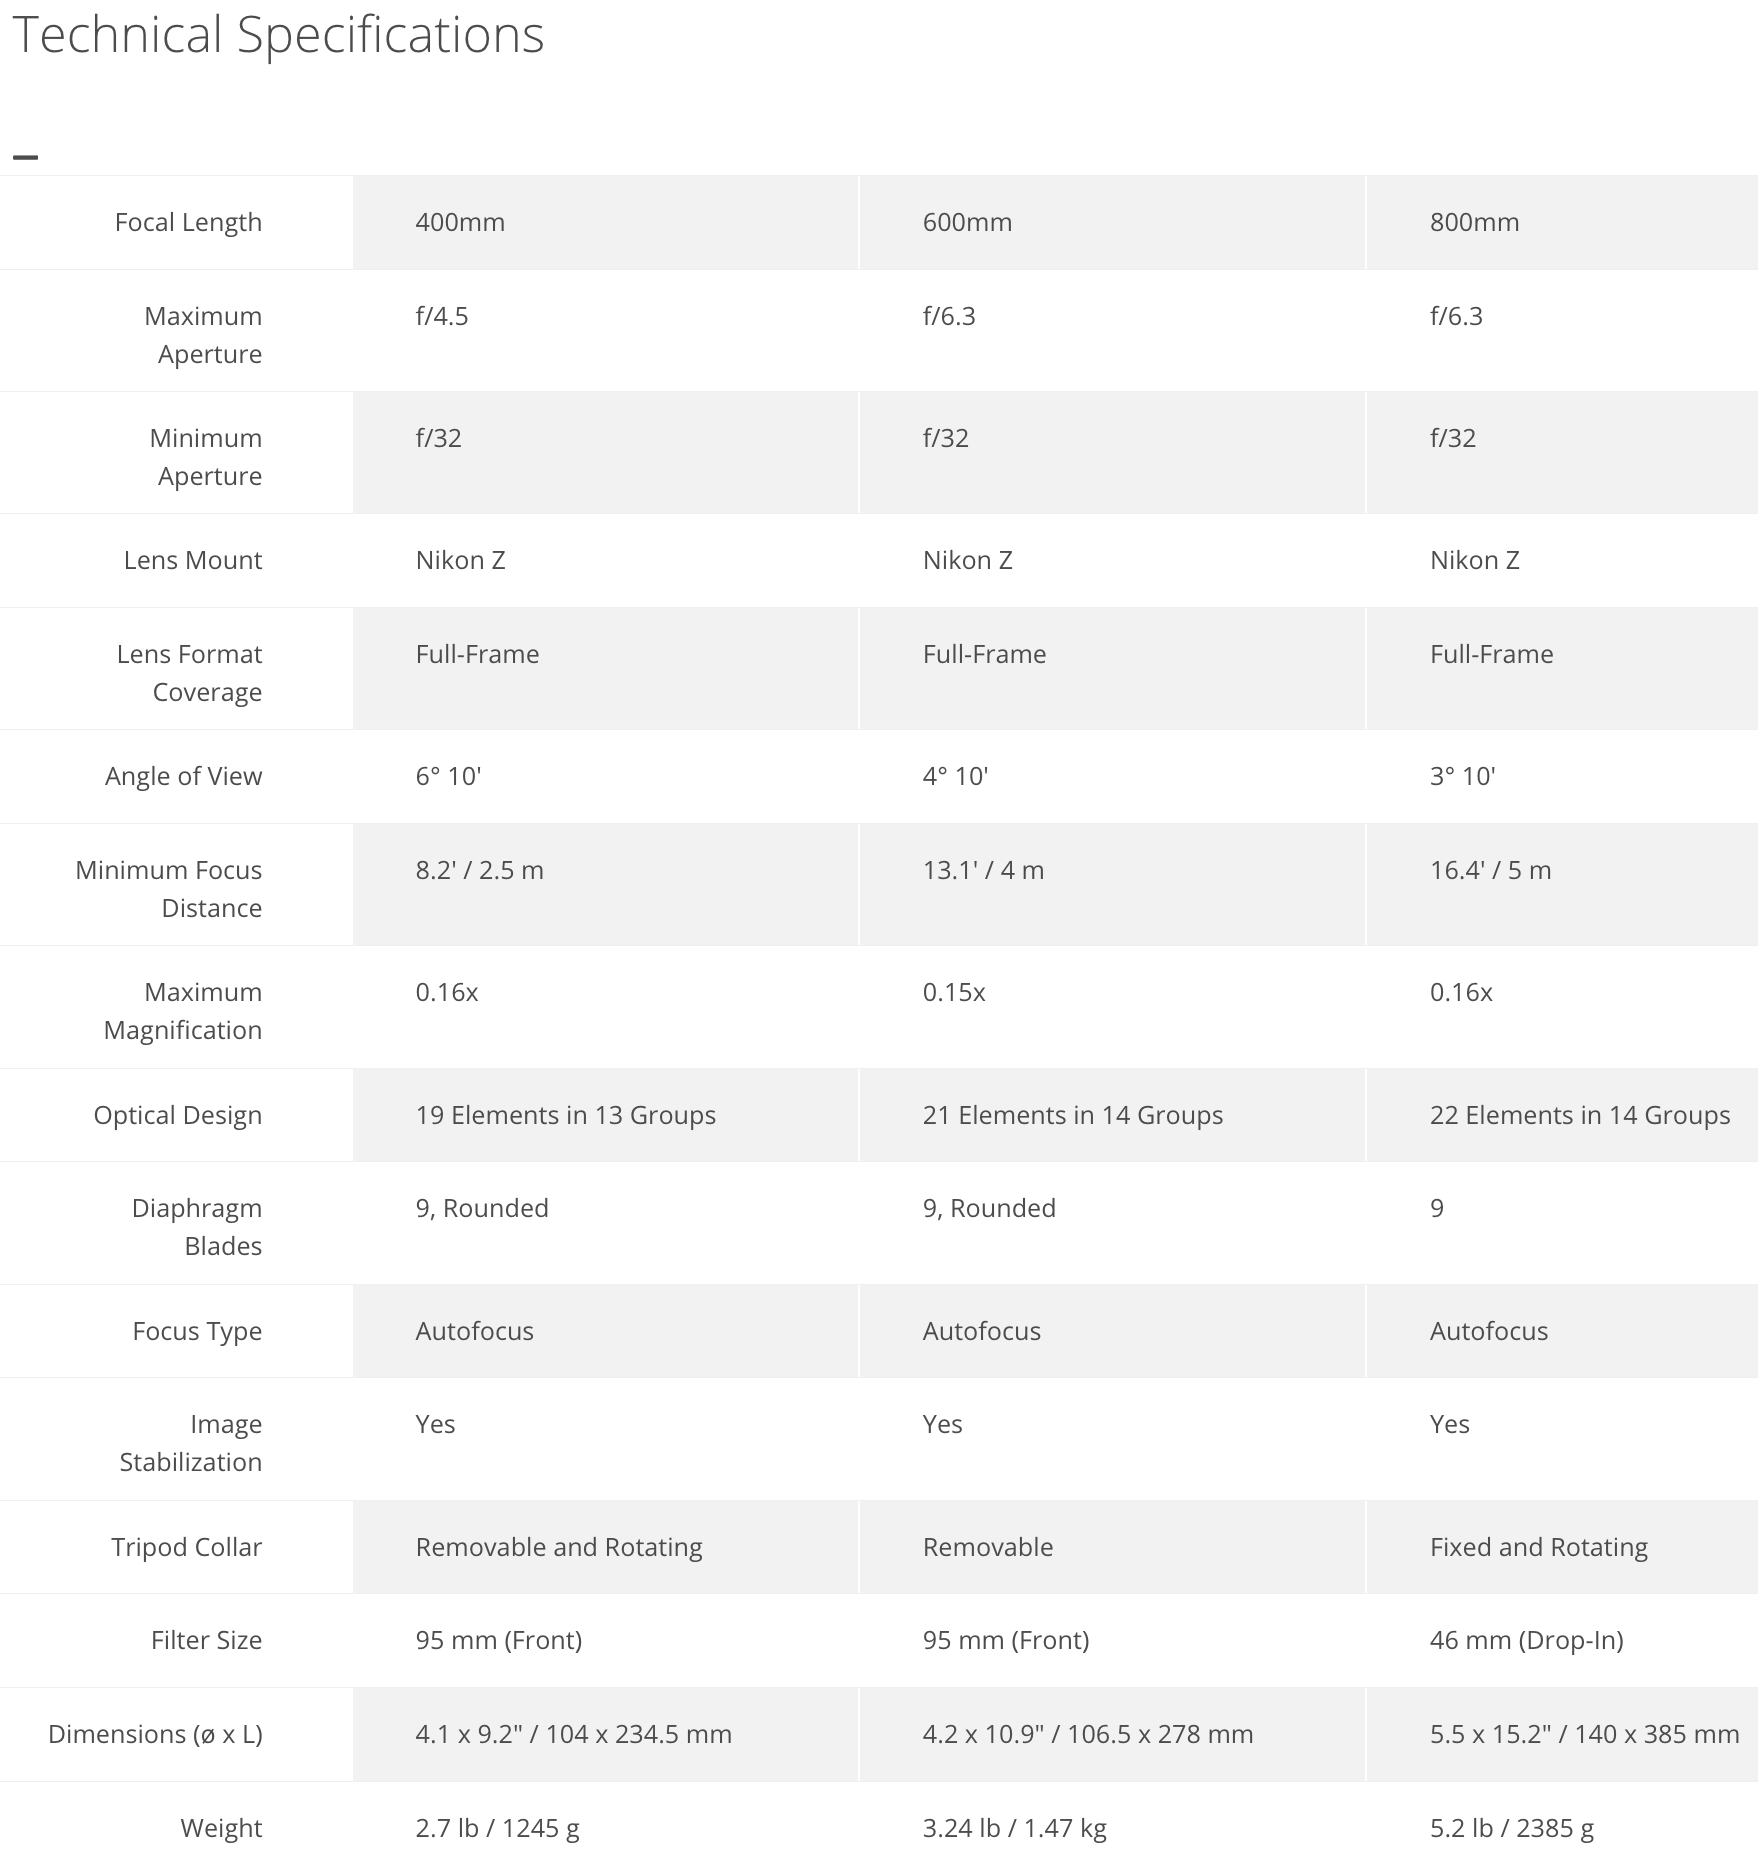
Task: Select the Lens Mount row label
Action: [192, 560]
